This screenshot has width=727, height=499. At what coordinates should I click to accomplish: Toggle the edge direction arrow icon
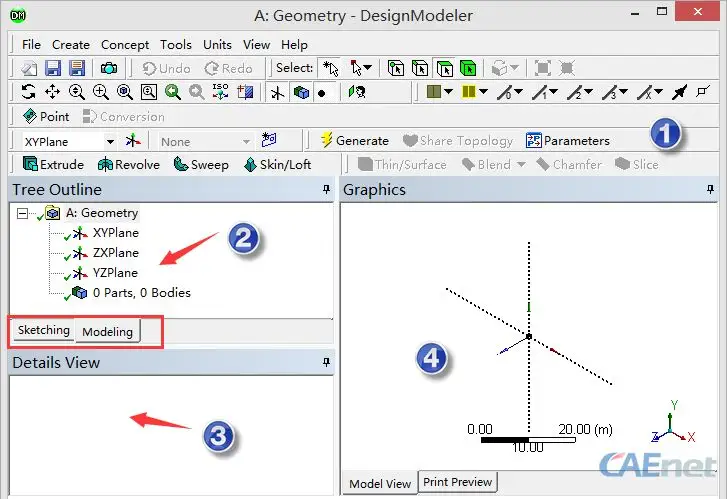point(679,92)
